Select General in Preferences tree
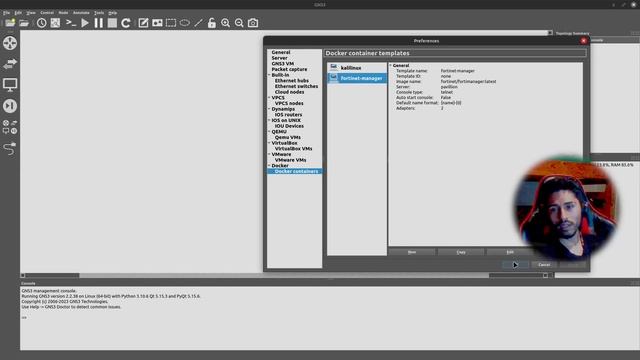The image size is (640, 360). coord(281,52)
